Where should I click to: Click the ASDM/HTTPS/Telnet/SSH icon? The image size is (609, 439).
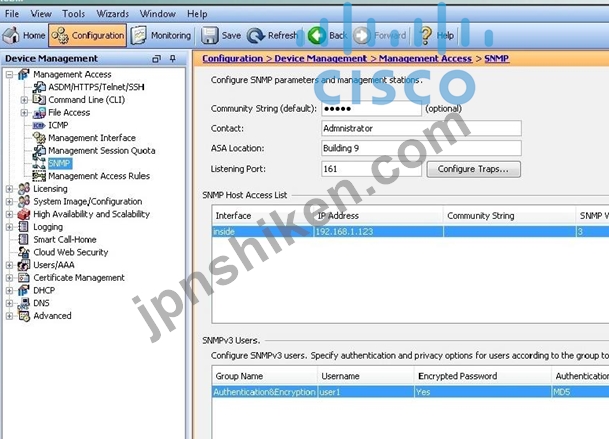39,87
